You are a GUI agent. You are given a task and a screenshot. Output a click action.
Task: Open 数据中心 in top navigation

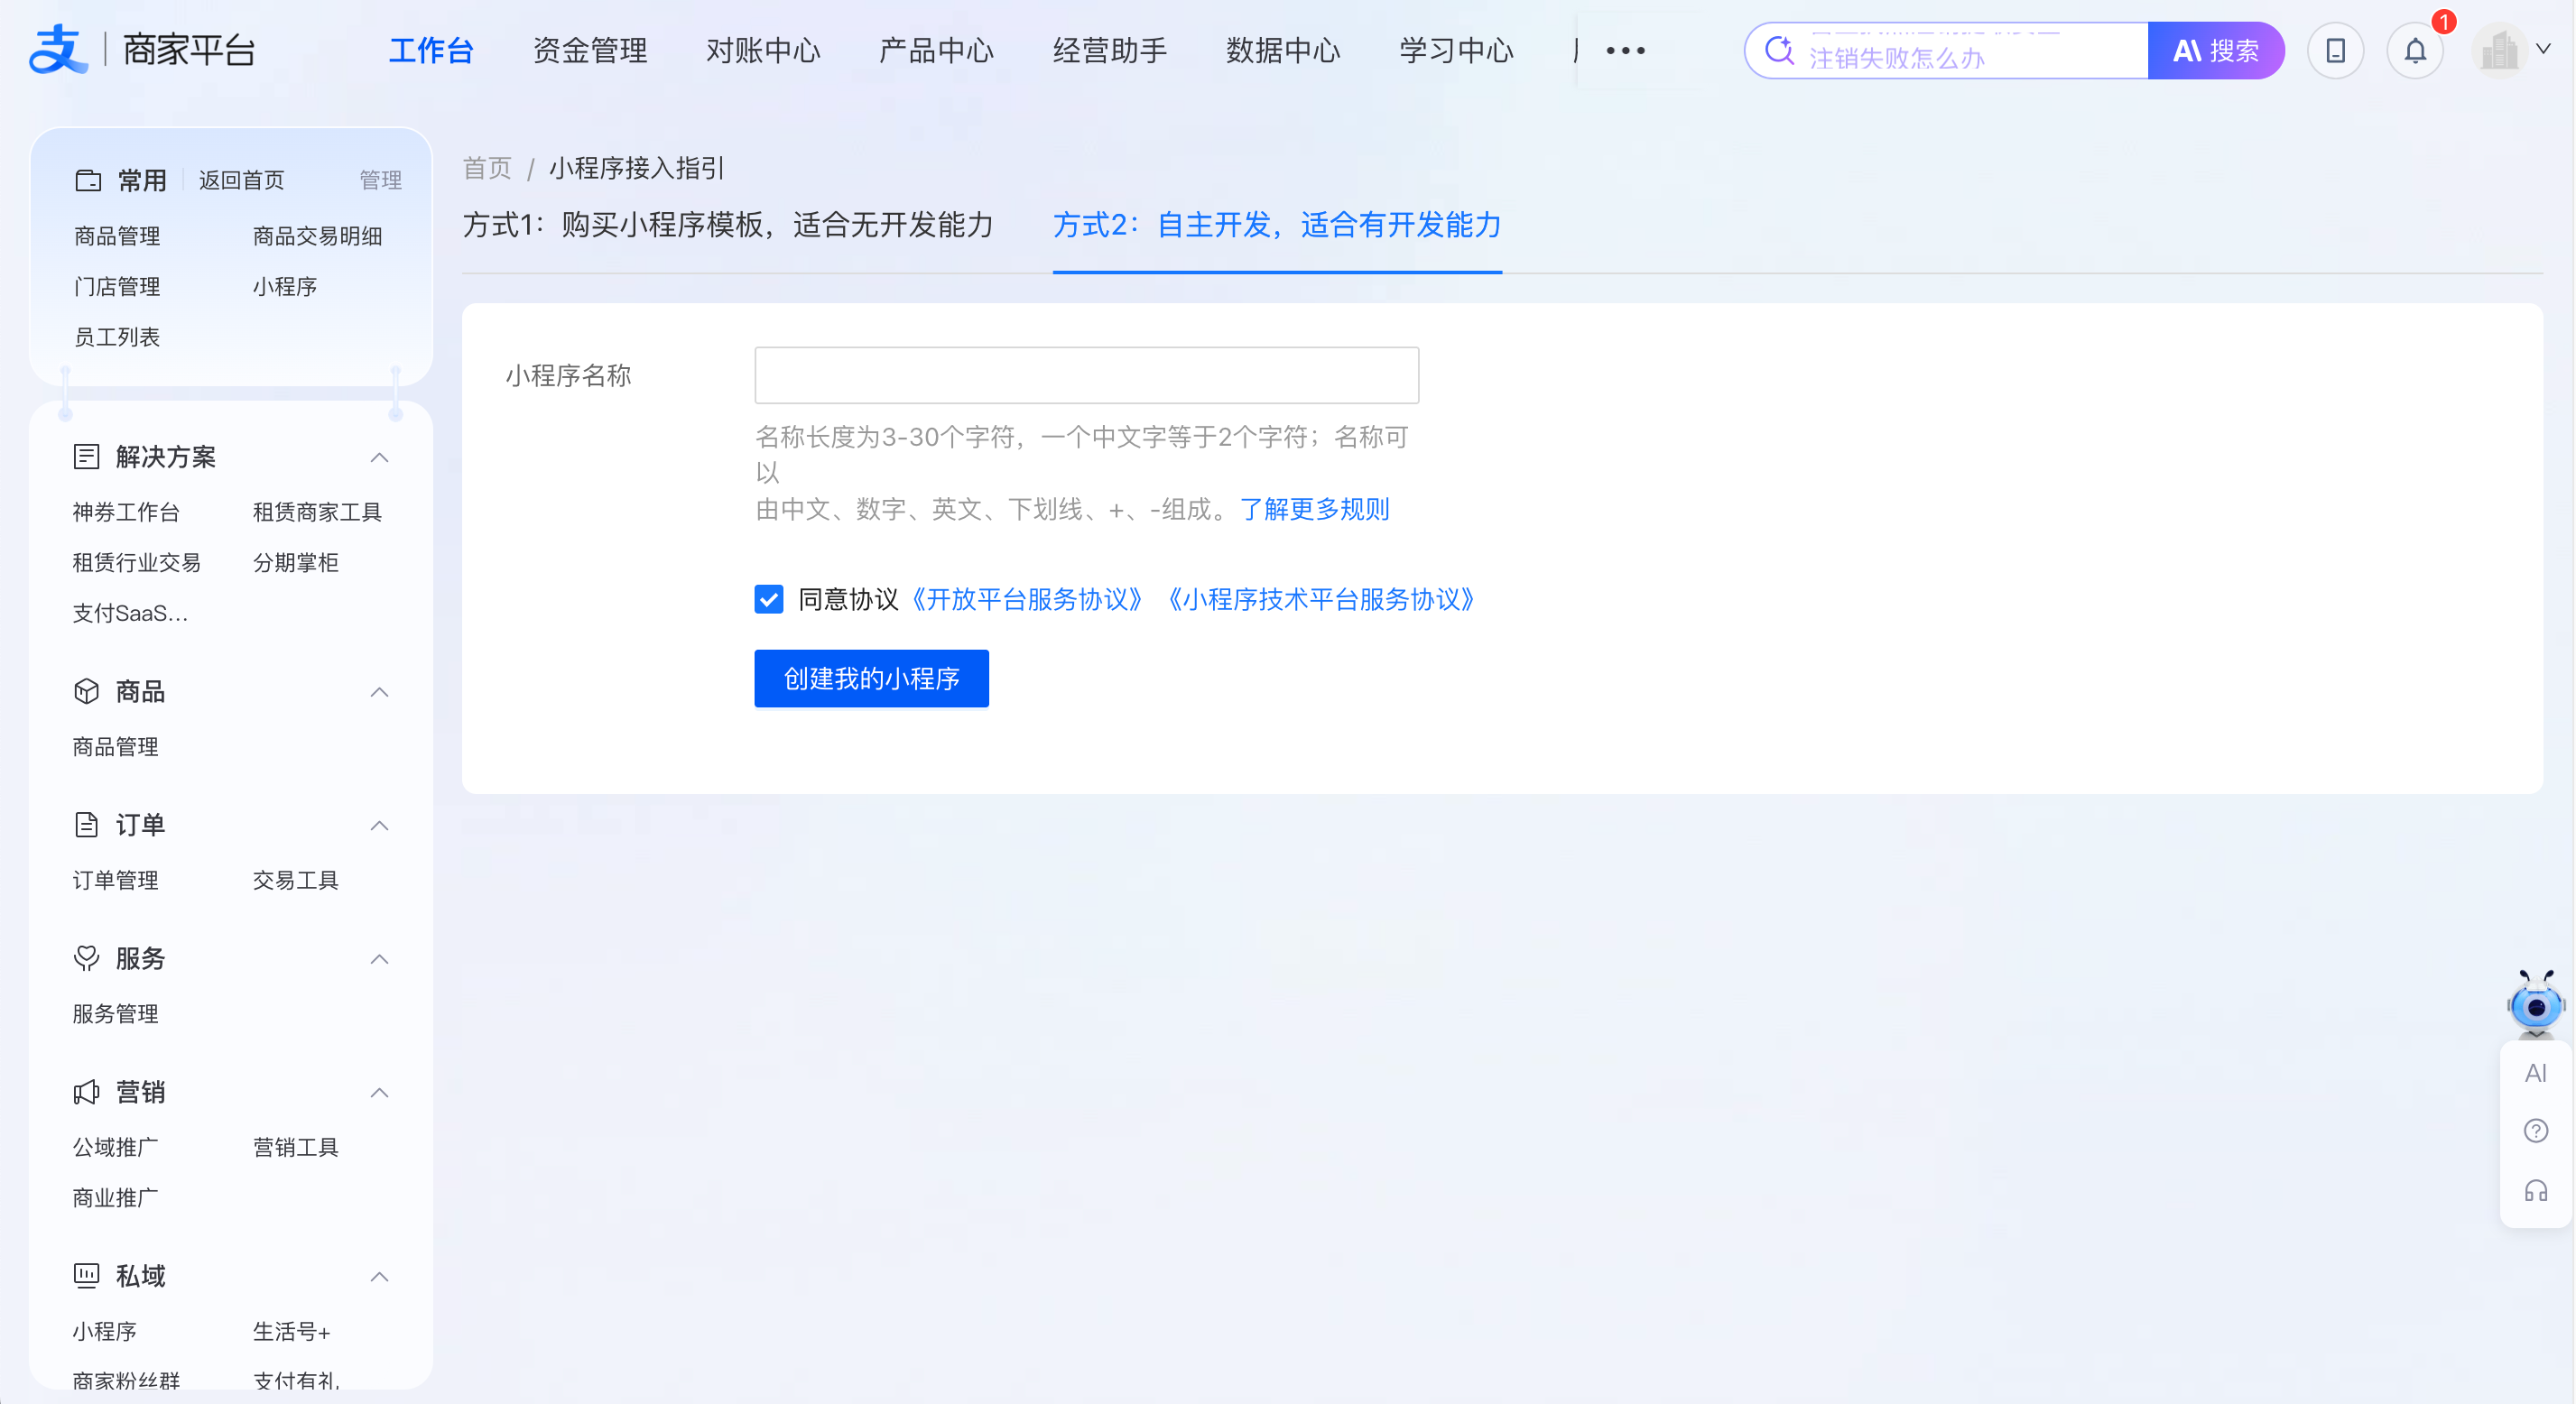(x=1283, y=50)
